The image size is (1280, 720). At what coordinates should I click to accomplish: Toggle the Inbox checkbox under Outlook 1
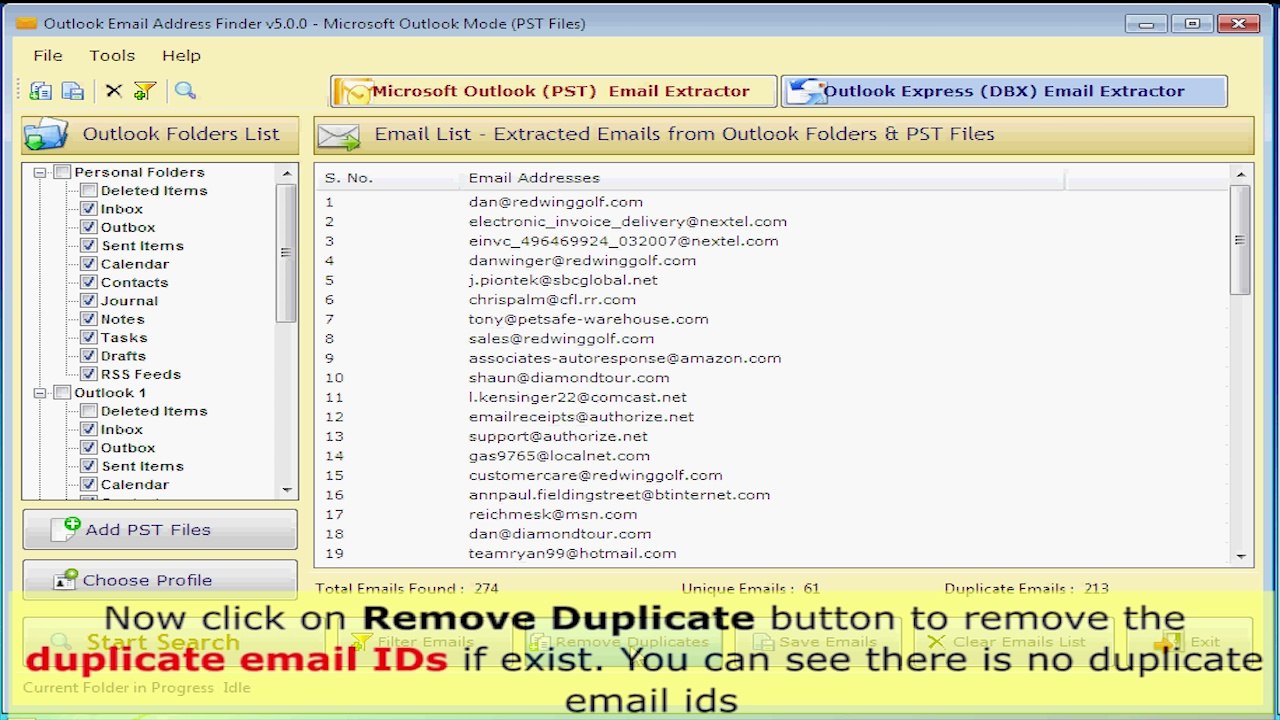click(x=89, y=430)
